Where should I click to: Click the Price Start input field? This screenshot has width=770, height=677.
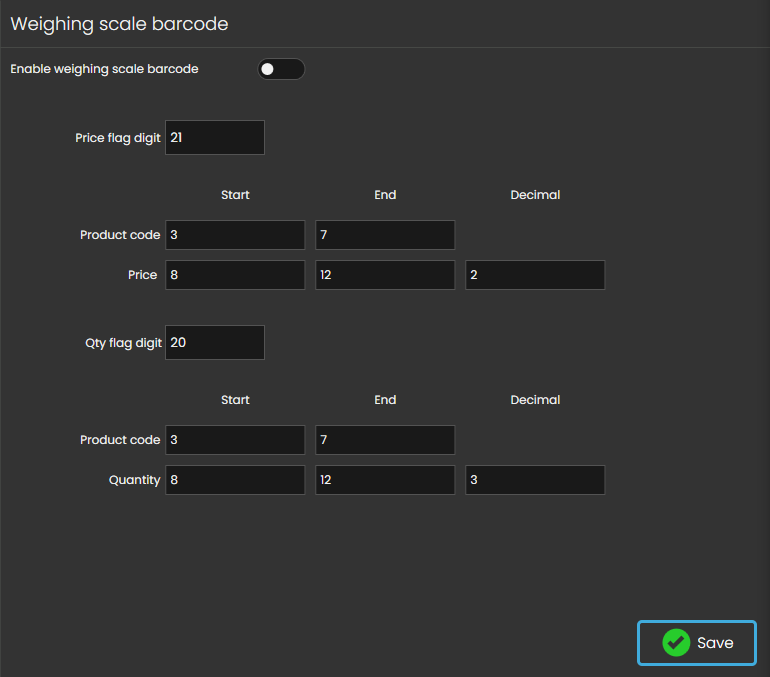[x=235, y=275]
